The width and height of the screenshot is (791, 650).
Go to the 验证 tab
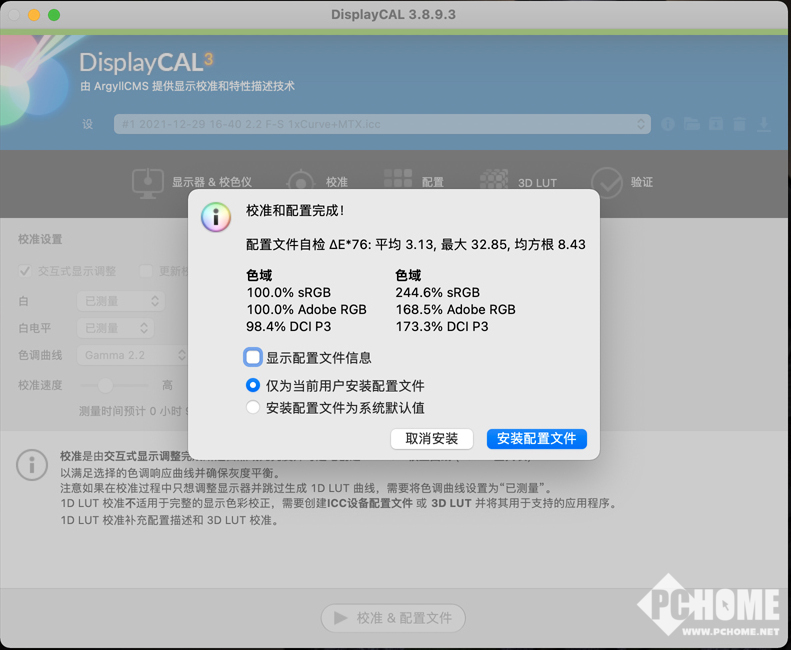[622, 182]
